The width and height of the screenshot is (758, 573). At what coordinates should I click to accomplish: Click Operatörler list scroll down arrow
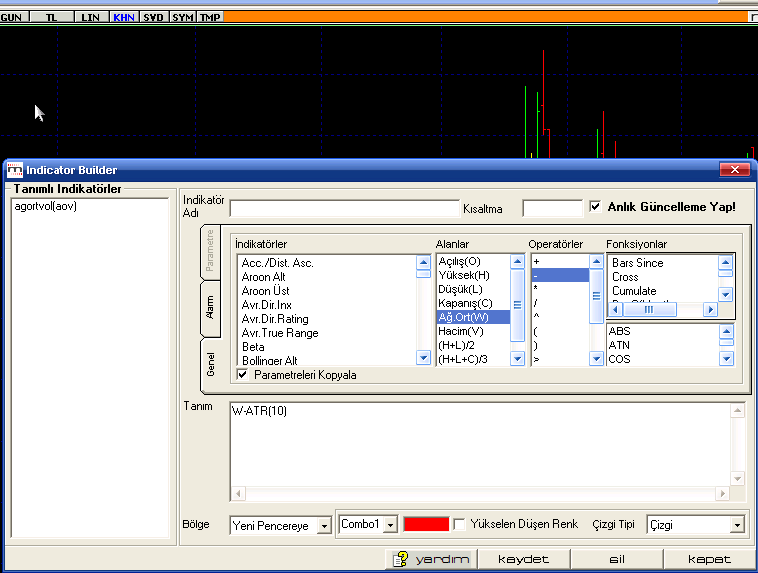[596, 358]
